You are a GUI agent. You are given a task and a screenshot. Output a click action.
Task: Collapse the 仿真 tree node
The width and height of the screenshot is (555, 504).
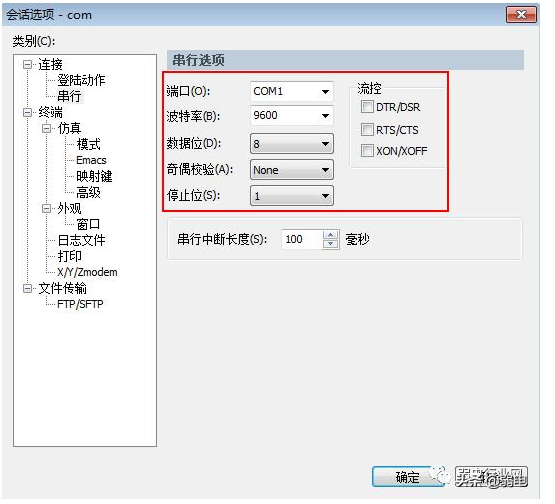(46, 129)
